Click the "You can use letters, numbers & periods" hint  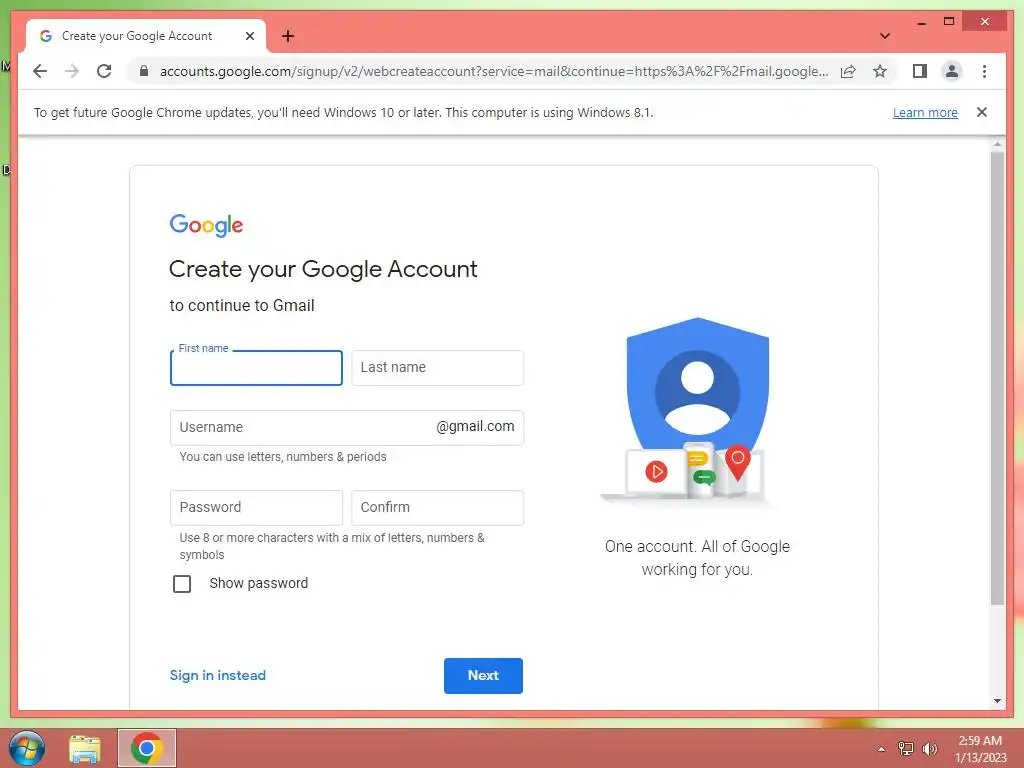pos(283,456)
